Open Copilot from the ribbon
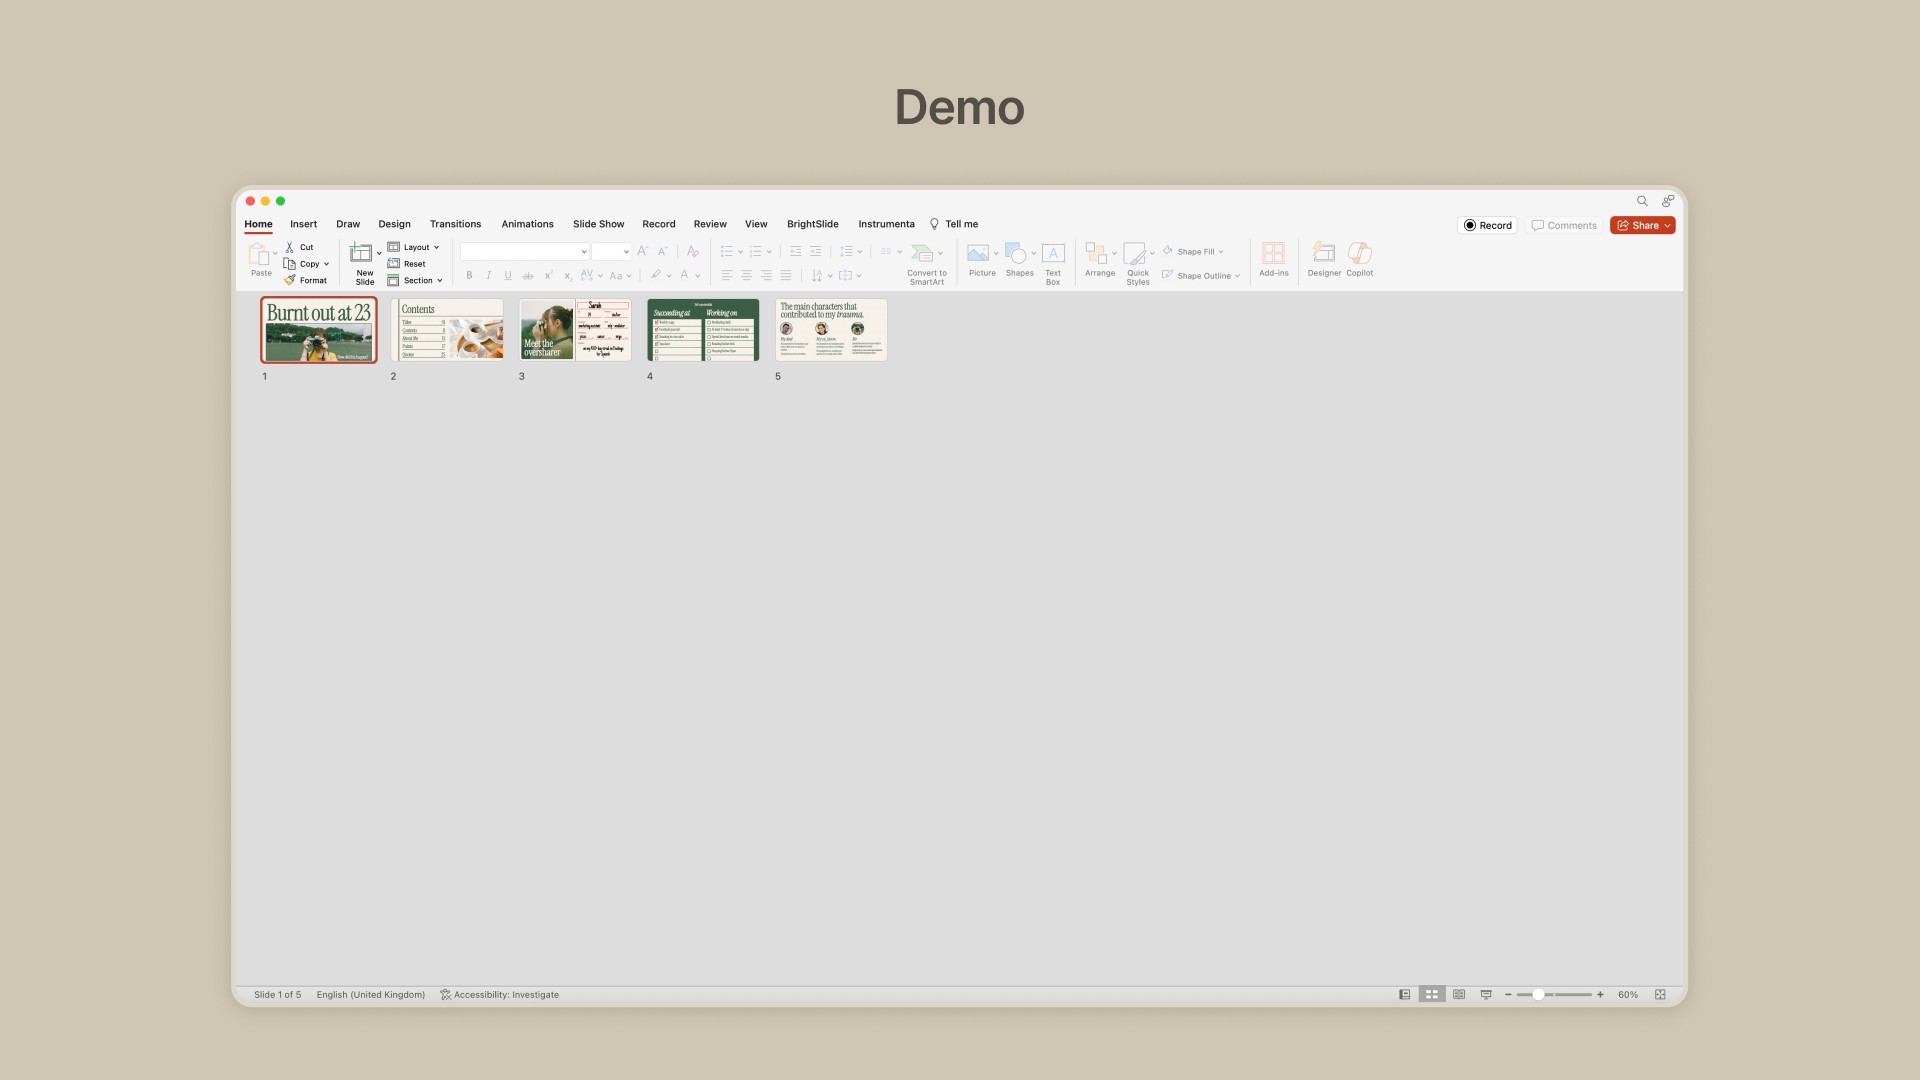The image size is (1920, 1080). click(1359, 254)
